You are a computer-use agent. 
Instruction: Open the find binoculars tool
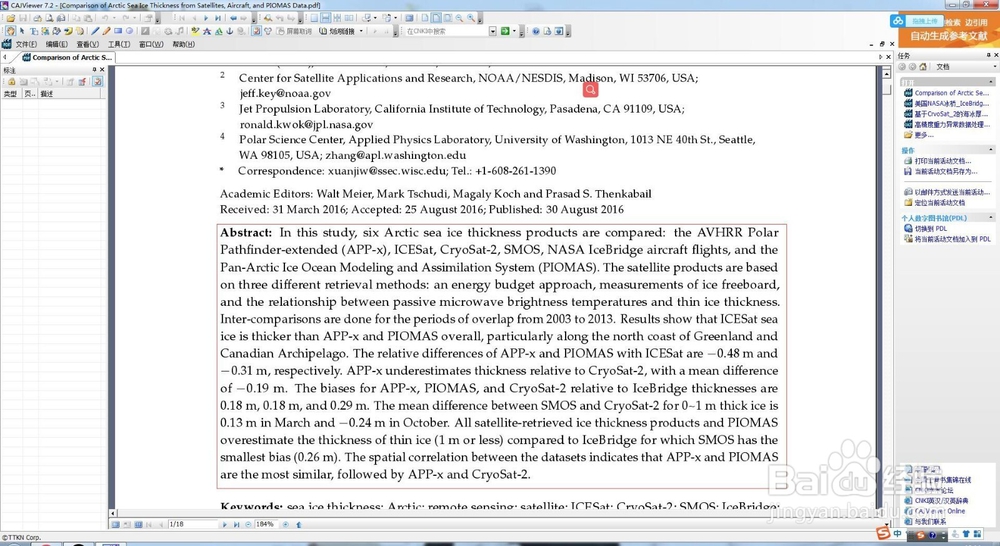[x=268, y=18]
